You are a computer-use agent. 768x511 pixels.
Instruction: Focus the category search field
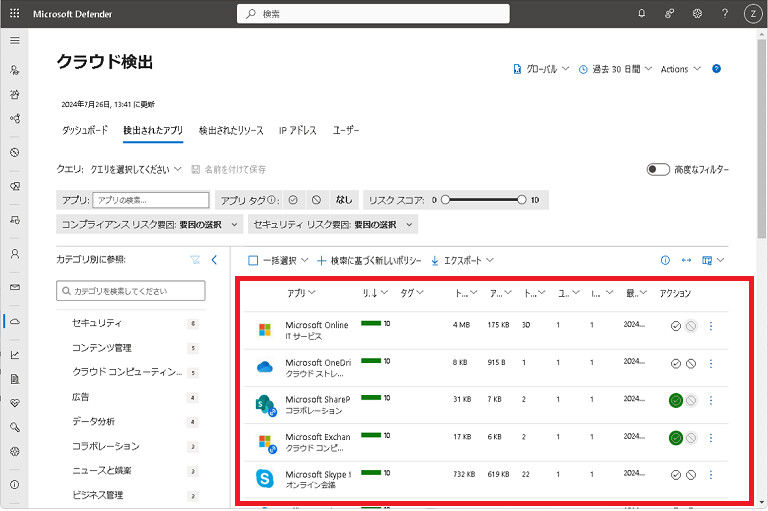[x=131, y=291]
